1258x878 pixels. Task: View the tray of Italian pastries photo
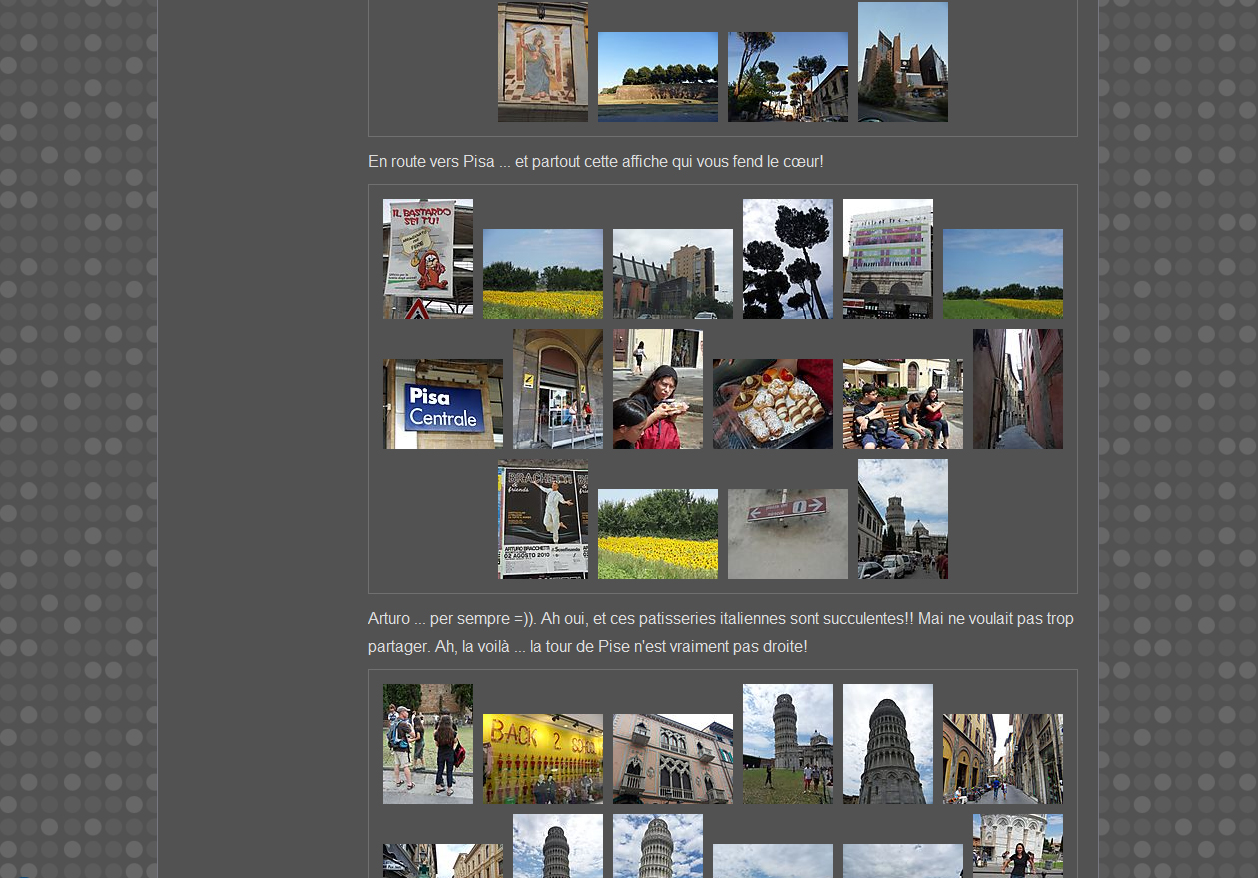[x=772, y=404]
